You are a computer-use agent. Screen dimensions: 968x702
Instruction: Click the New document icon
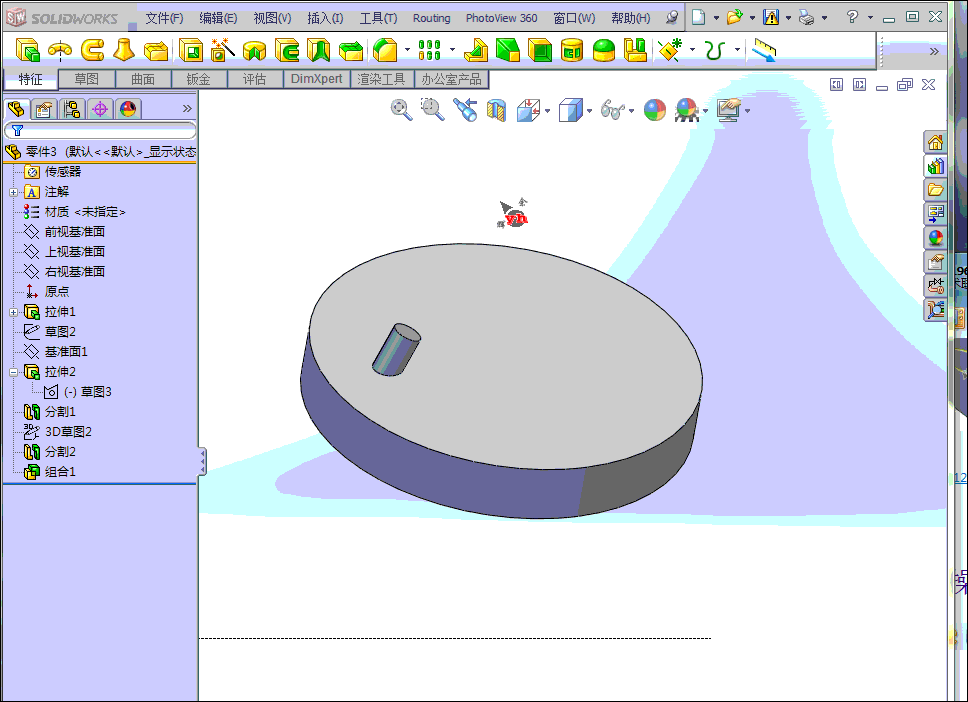coord(698,17)
